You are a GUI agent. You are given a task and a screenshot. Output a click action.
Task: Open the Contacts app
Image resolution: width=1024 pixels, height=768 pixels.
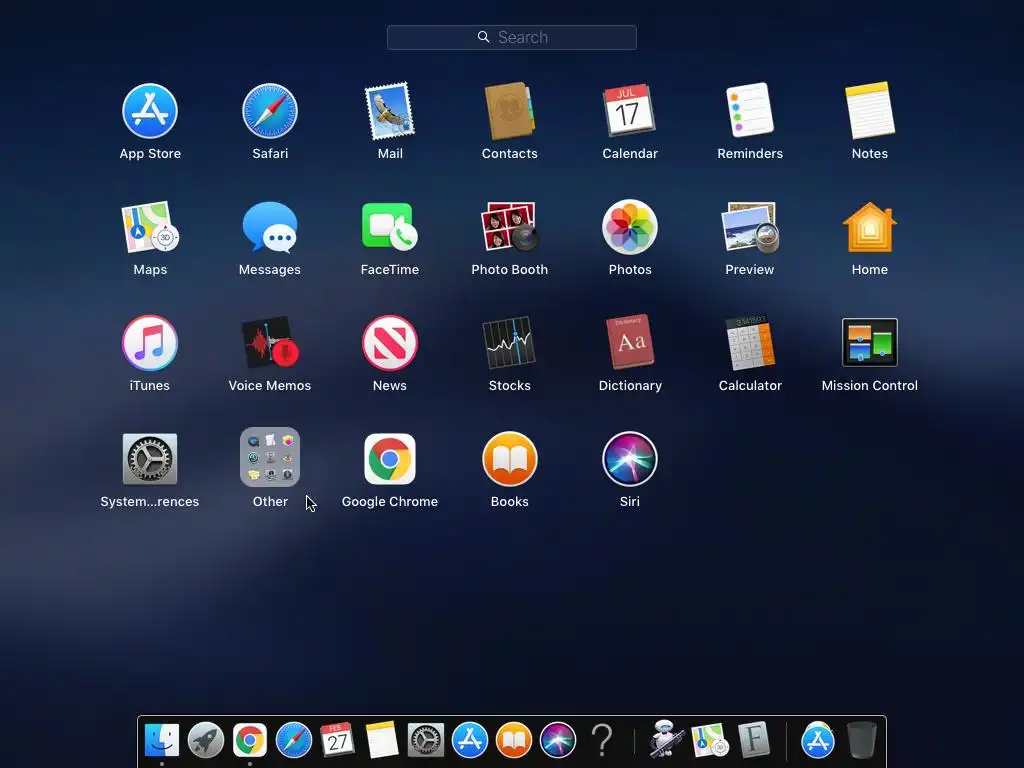[509, 111]
